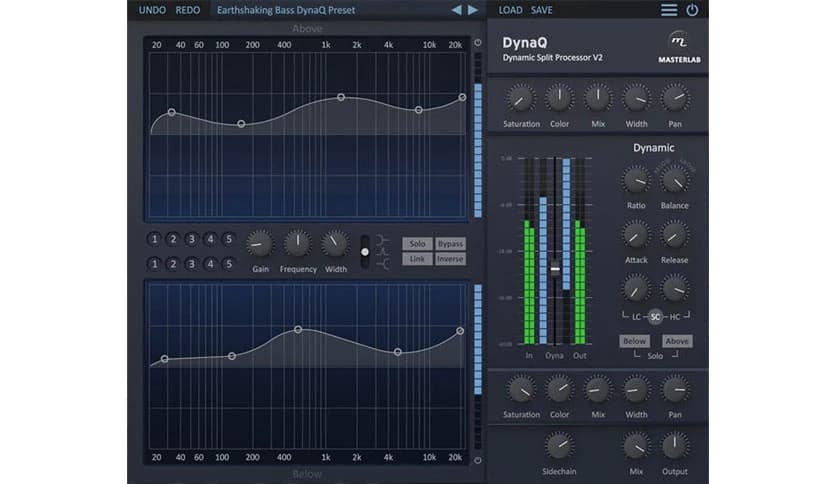Go to previous preset with left arrow
Image resolution: width=836 pixels, height=484 pixels.
(456, 10)
